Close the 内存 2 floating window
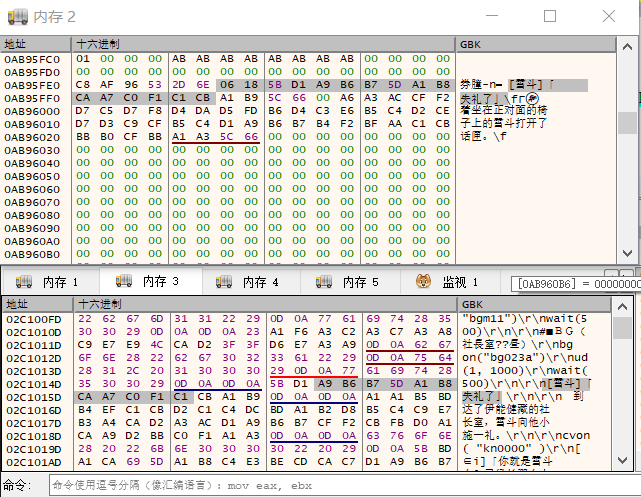The image size is (641, 497). (x=608, y=17)
